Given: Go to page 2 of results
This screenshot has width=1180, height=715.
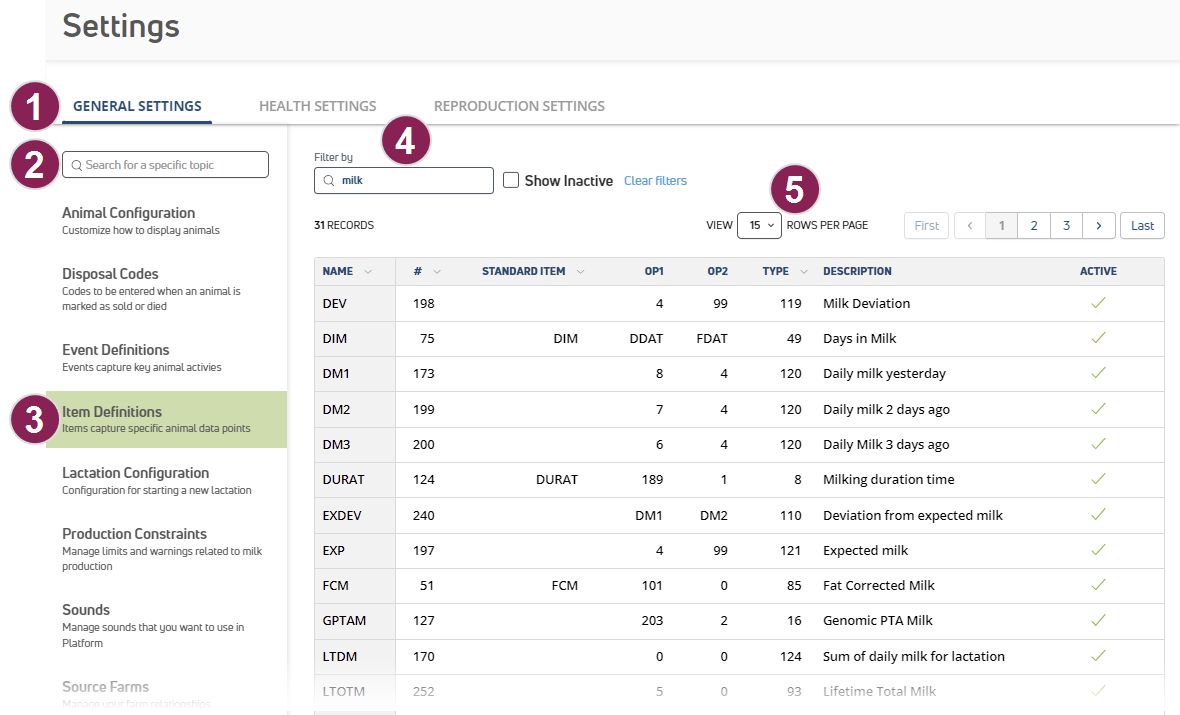Looking at the screenshot, I should 1034,226.
